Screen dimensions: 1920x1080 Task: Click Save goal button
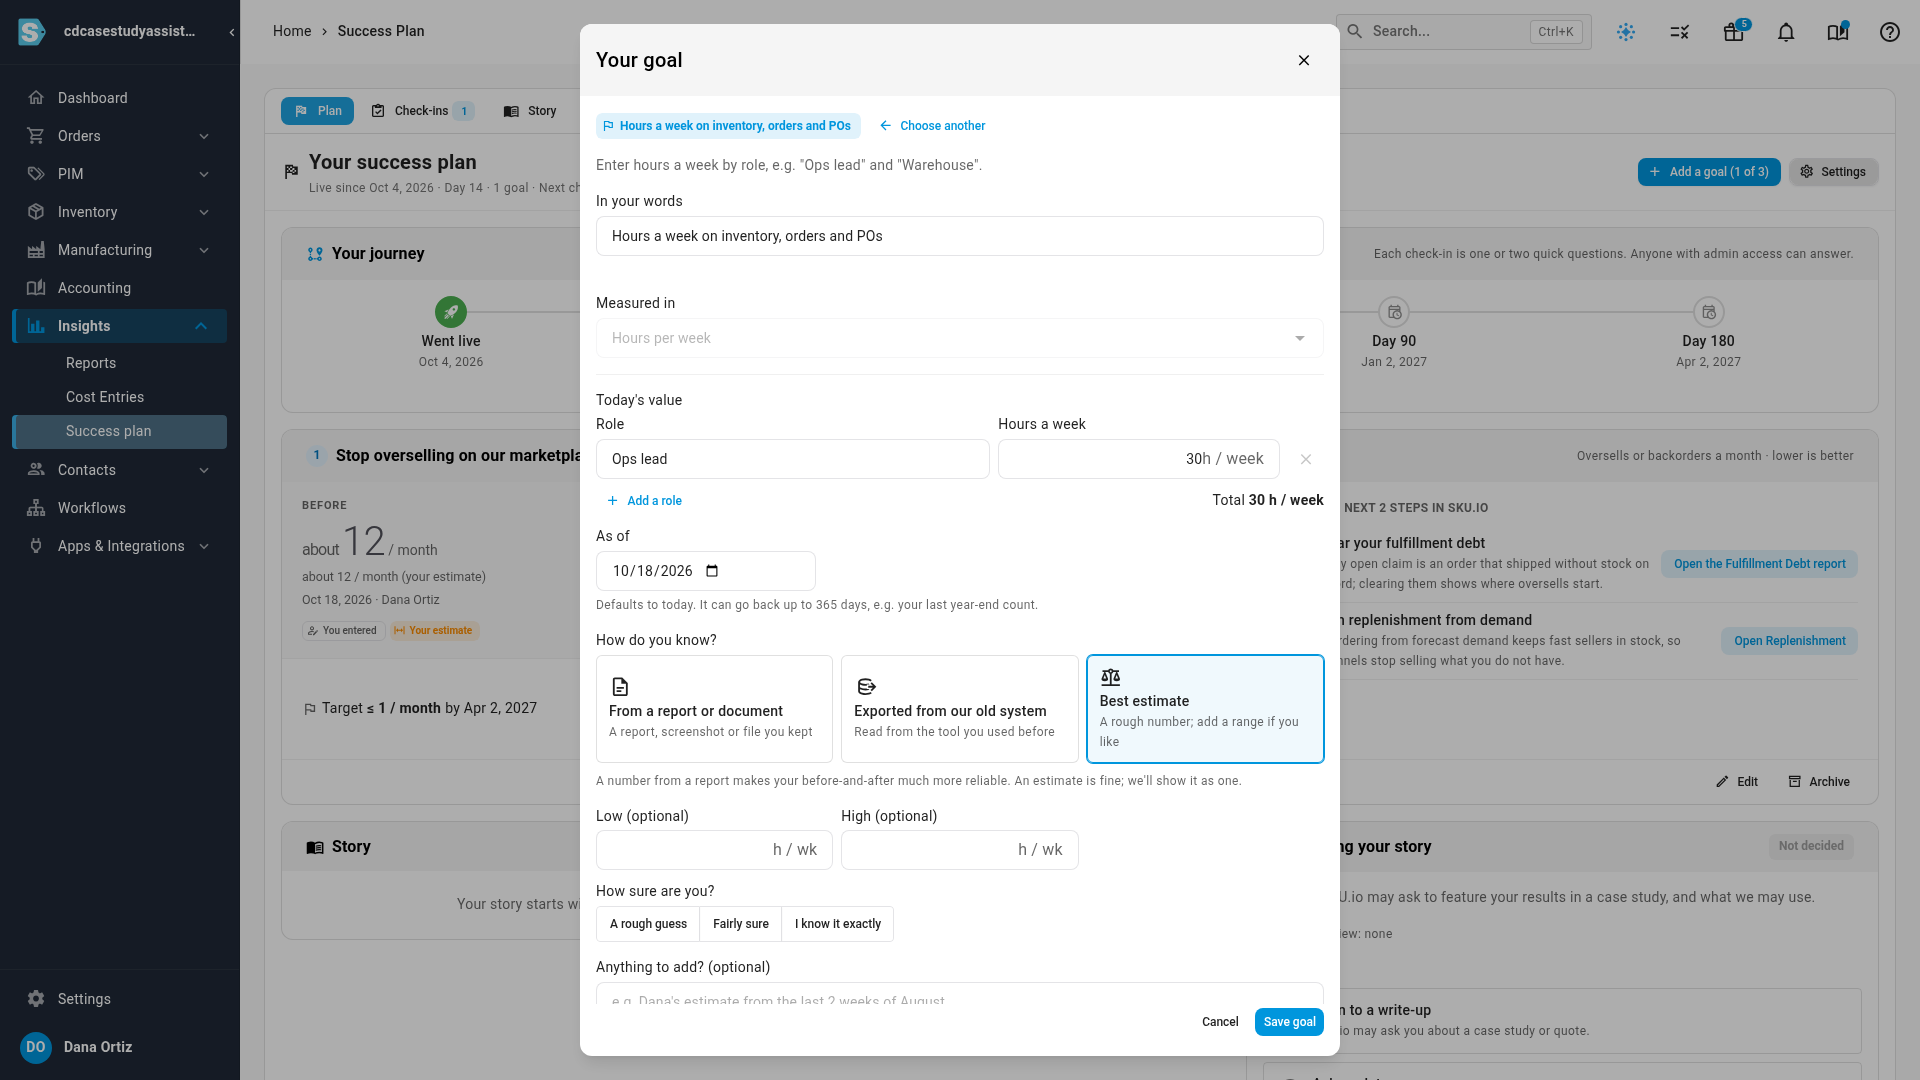tap(1289, 1022)
